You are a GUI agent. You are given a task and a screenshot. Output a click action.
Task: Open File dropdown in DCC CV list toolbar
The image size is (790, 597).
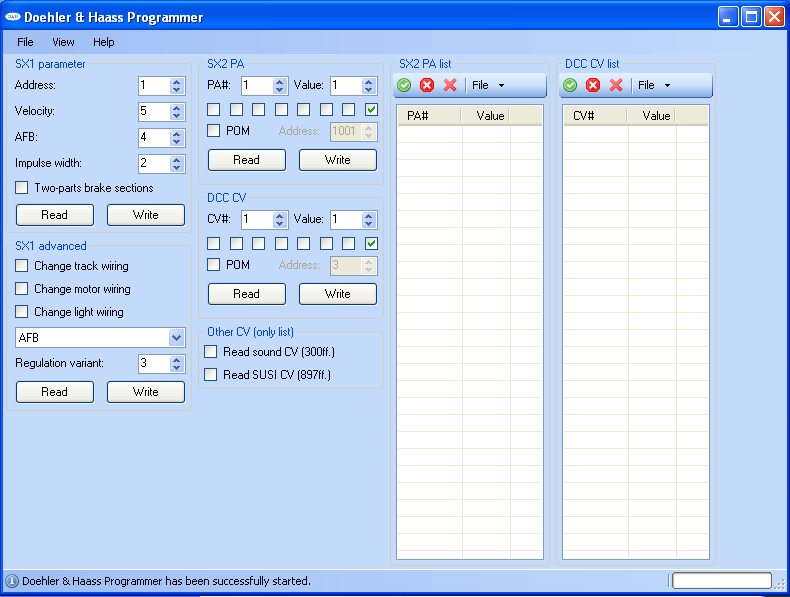point(653,85)
